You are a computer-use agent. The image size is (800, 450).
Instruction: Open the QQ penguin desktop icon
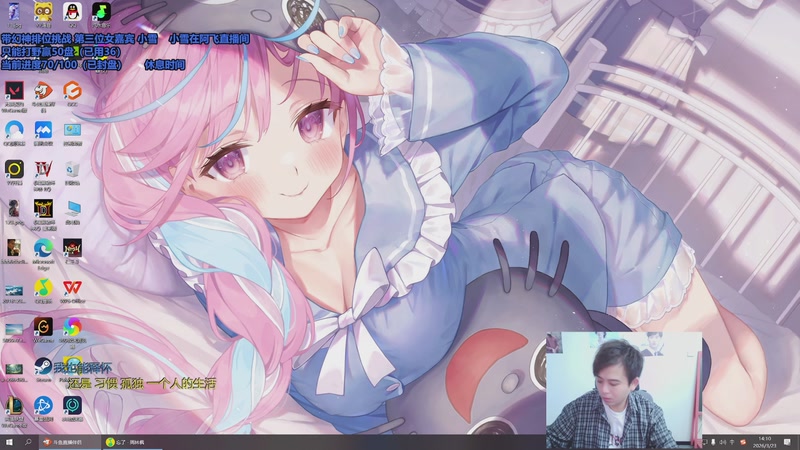[72, 12]
